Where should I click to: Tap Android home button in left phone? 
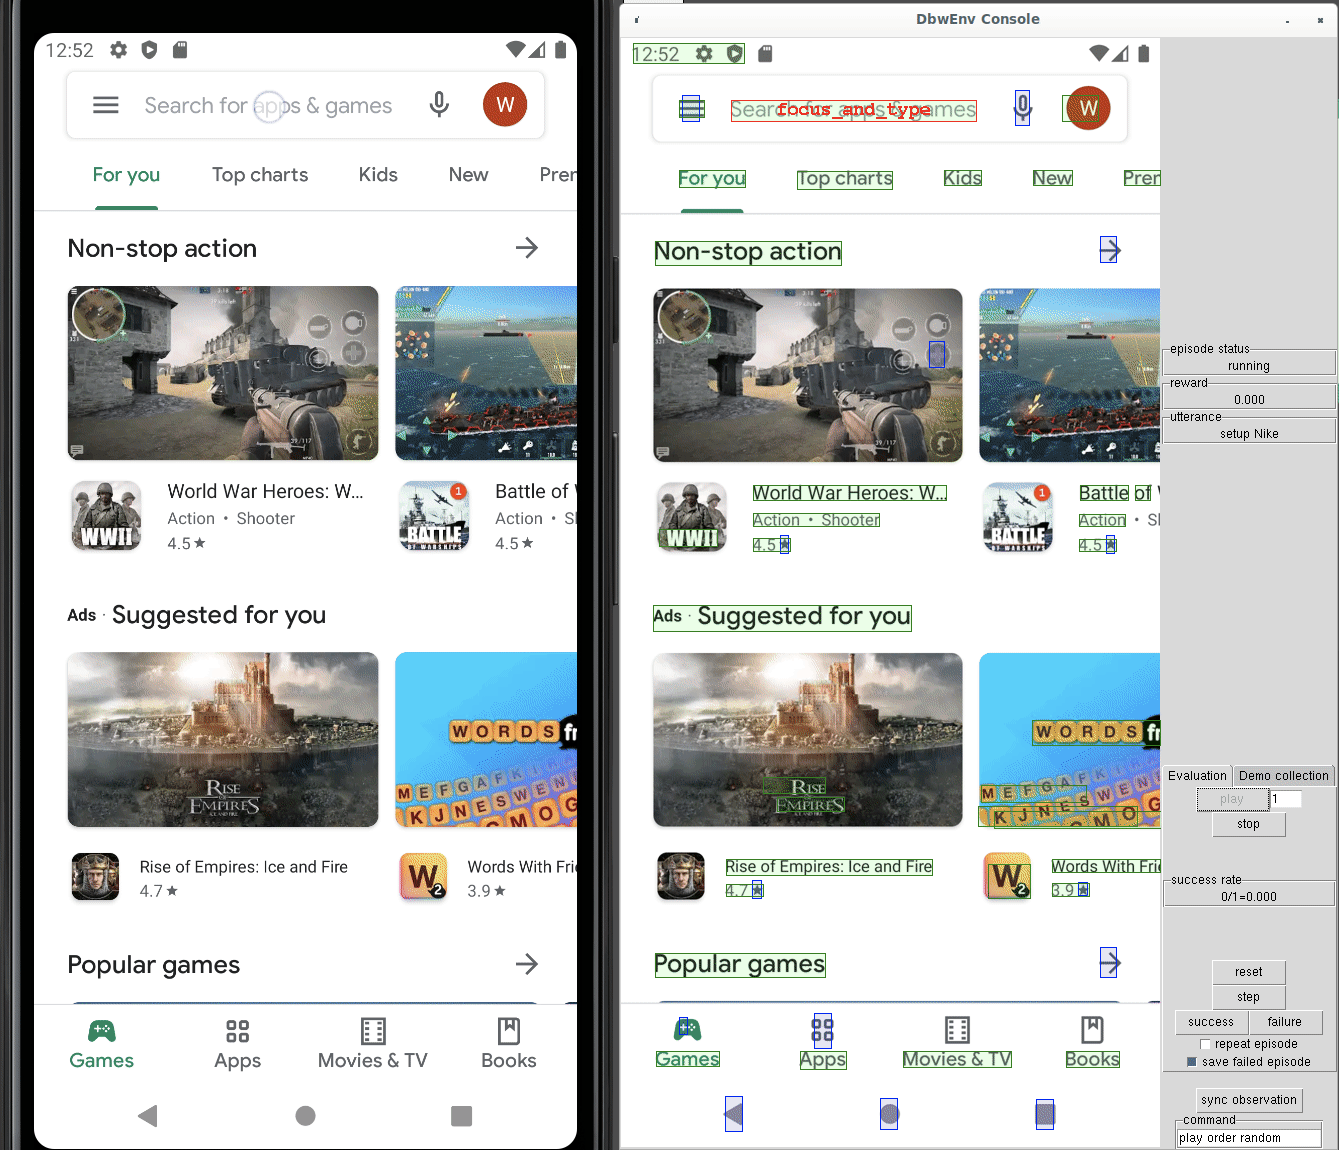pyautogui.click(x=306, y=1116)
